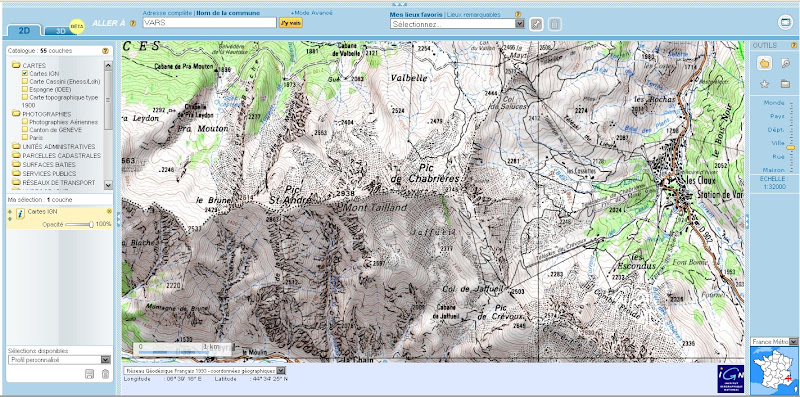Screen dimensions: 800x397
Task: Open the Profil personnalisé dropdown
Action: (59, 360)
